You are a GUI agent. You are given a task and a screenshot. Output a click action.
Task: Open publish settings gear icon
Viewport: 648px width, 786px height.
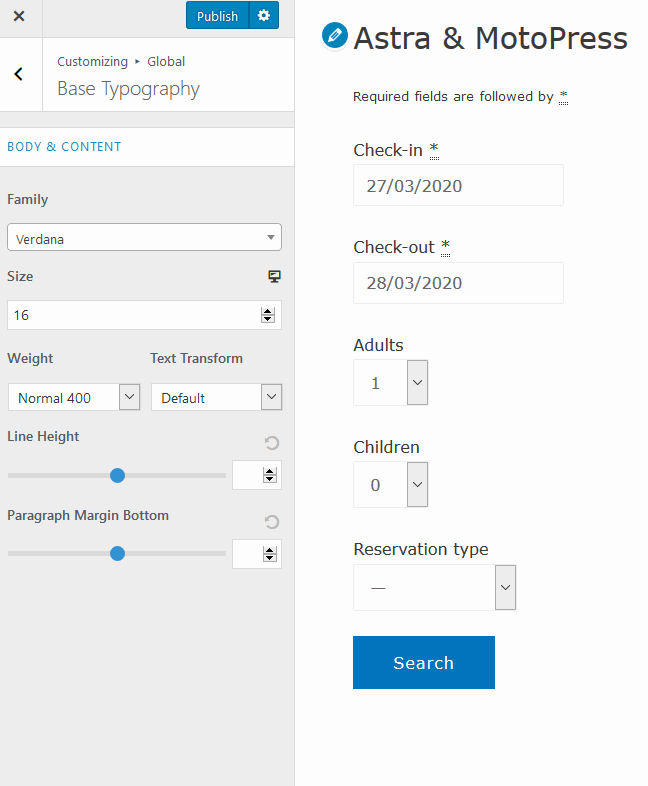pos(264,16)
